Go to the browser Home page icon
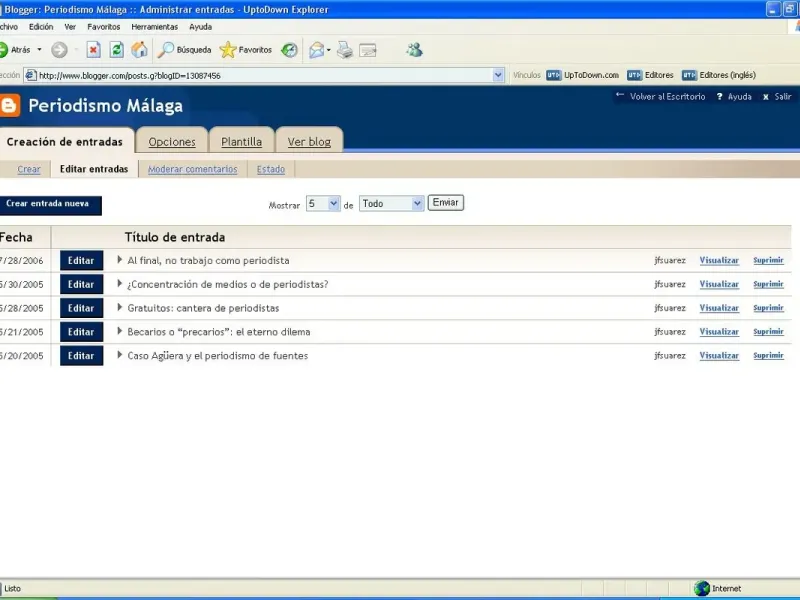The height and width of the screenshot is (600, 800). [139, 50]
